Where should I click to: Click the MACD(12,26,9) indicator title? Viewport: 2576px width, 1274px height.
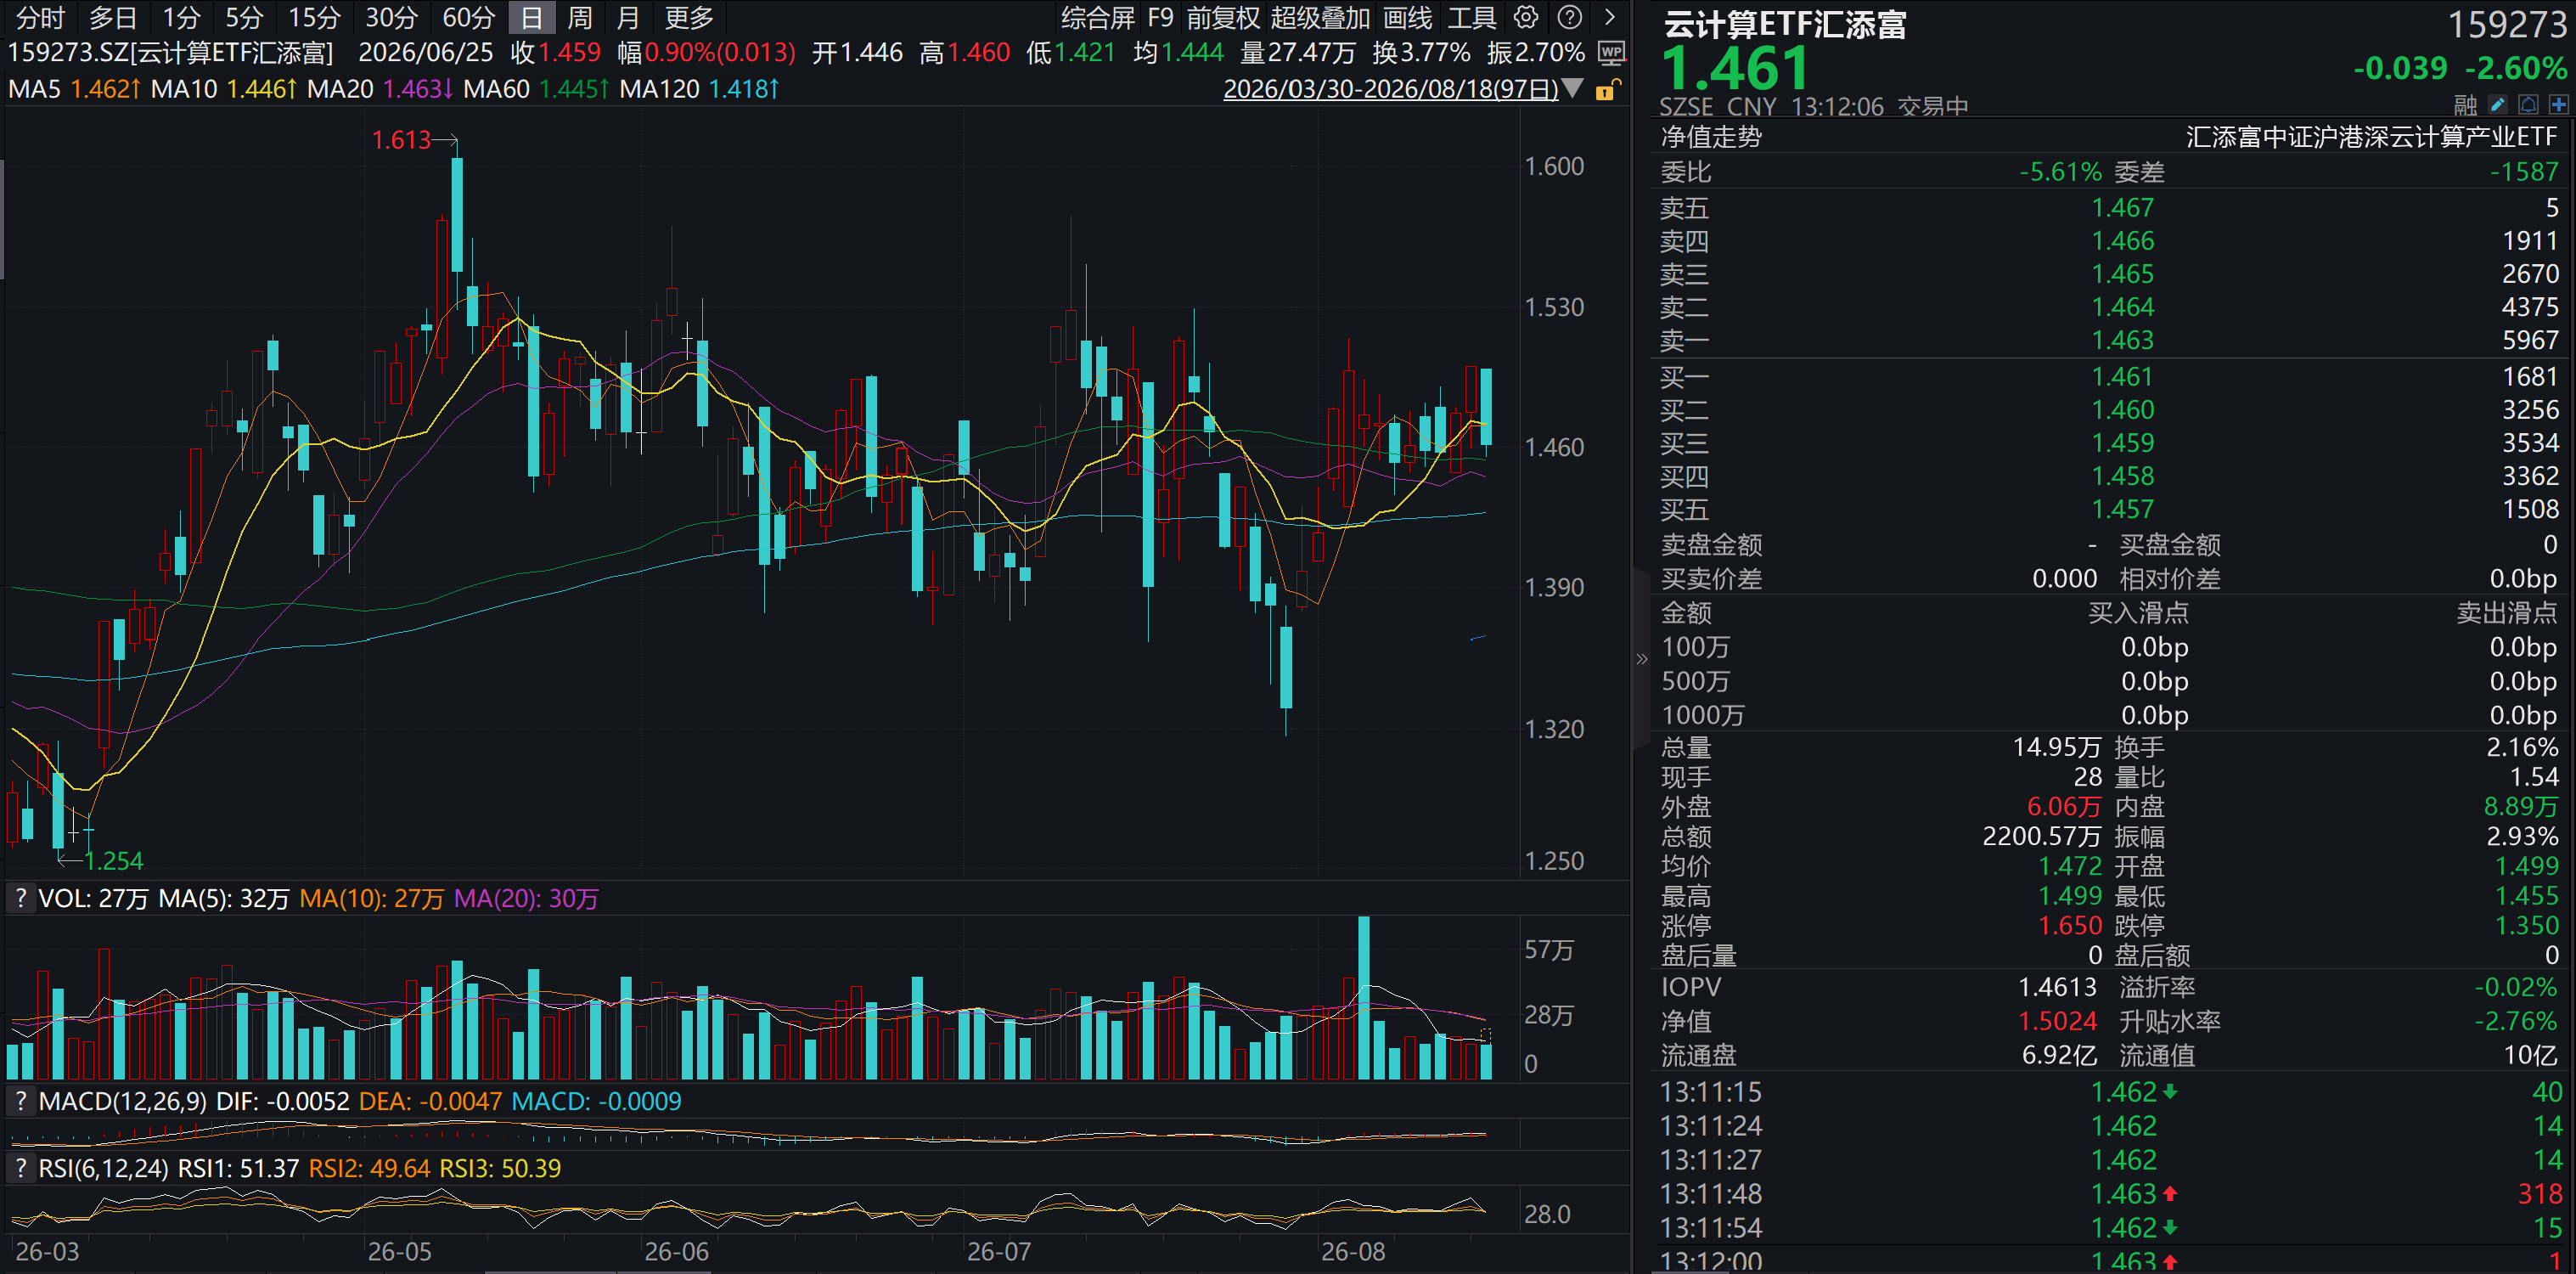point(122,1101)
